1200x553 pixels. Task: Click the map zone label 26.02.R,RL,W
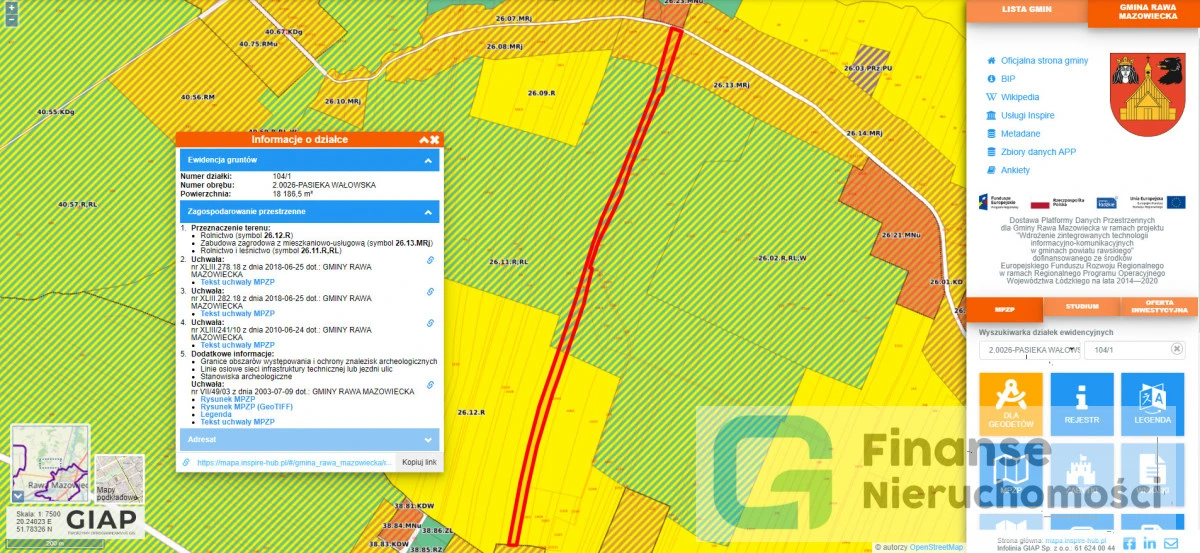[782, 258]
